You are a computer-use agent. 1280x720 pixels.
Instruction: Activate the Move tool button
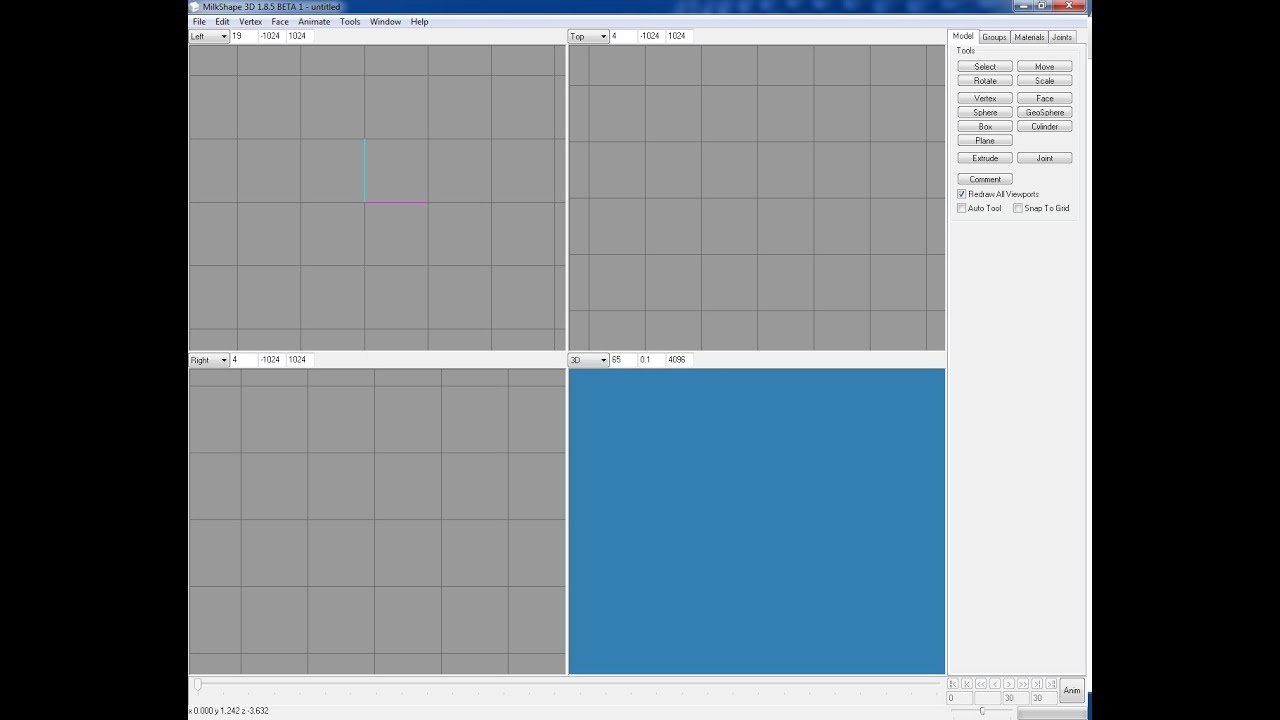click(1044, 66)
